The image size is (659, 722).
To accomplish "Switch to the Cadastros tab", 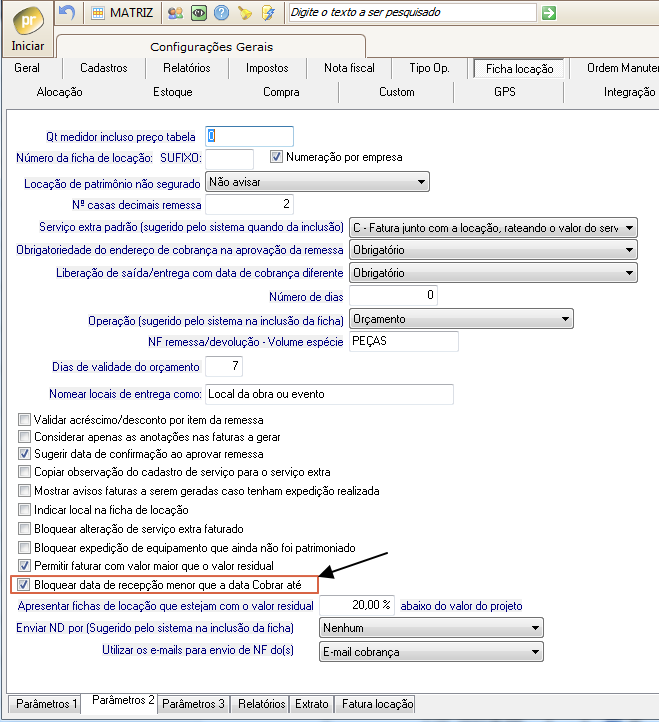I will [x=104, y=68].
